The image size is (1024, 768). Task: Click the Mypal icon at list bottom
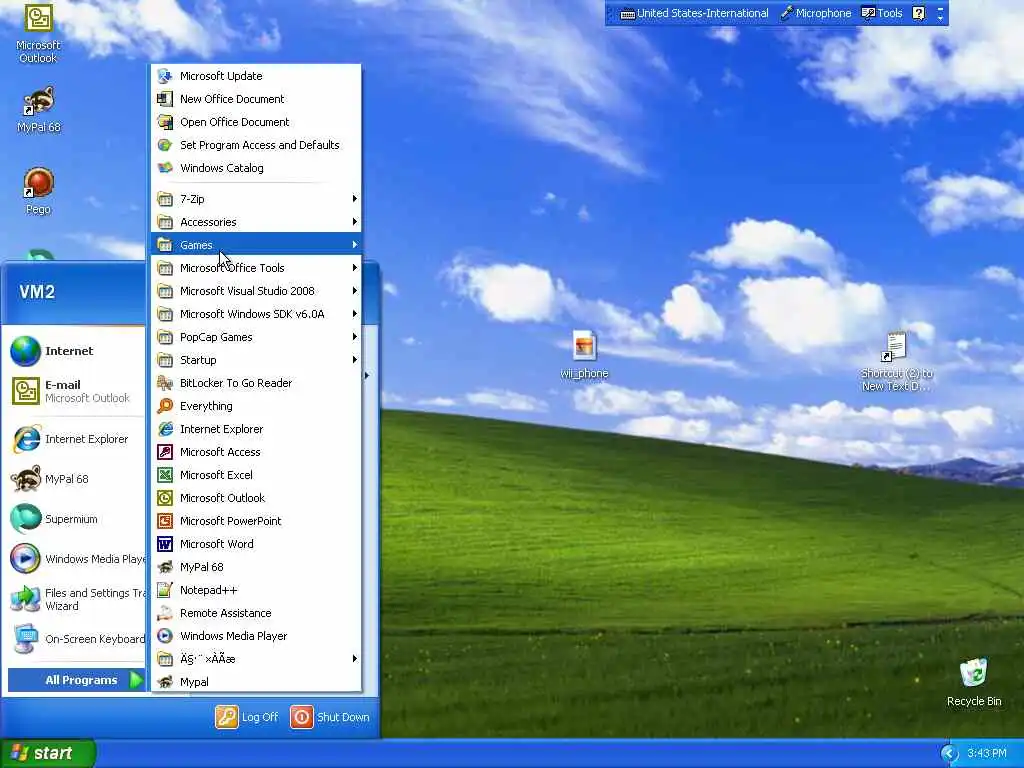[x=165, y=682]
